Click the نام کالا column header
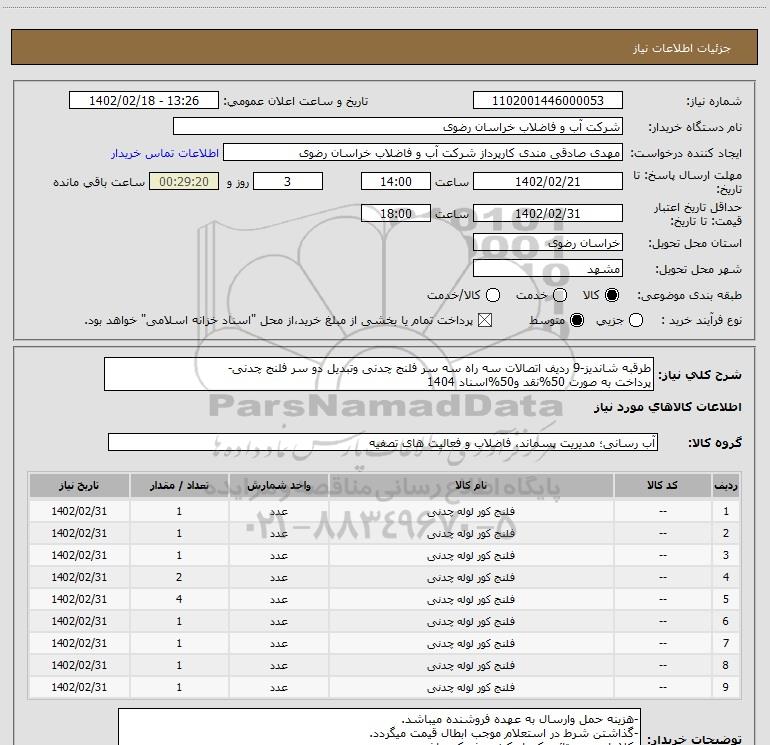Viewport: 770px width, 745px height. tap(471, 486)
